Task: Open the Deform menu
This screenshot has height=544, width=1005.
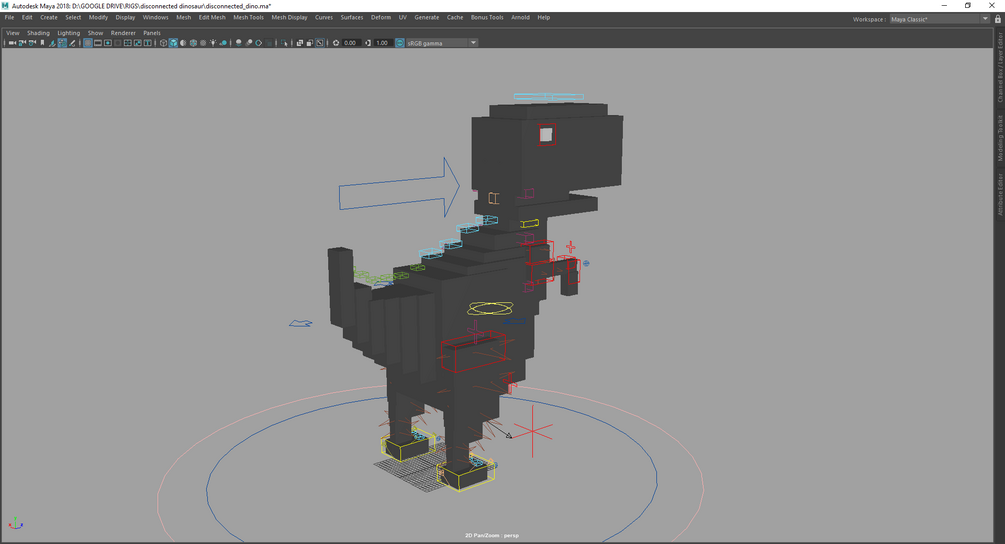Action: pos(381,17)
